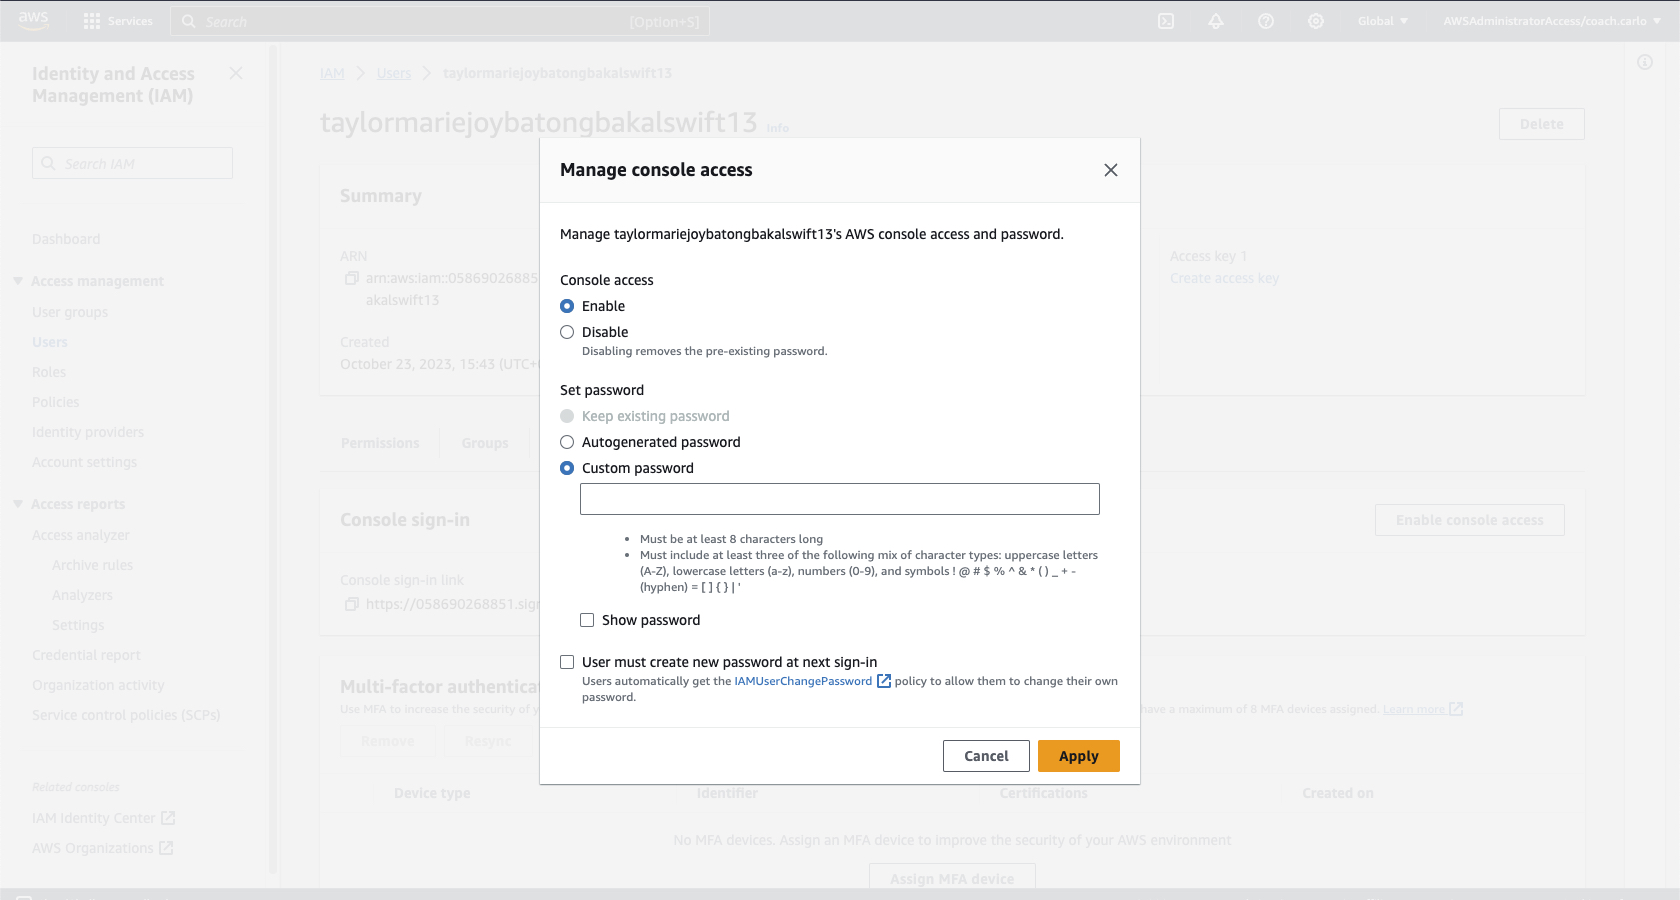Enable User must create new password checkbox
Image resolution: width=1680 pixels, height=900 pixels.
pos(567,662)
